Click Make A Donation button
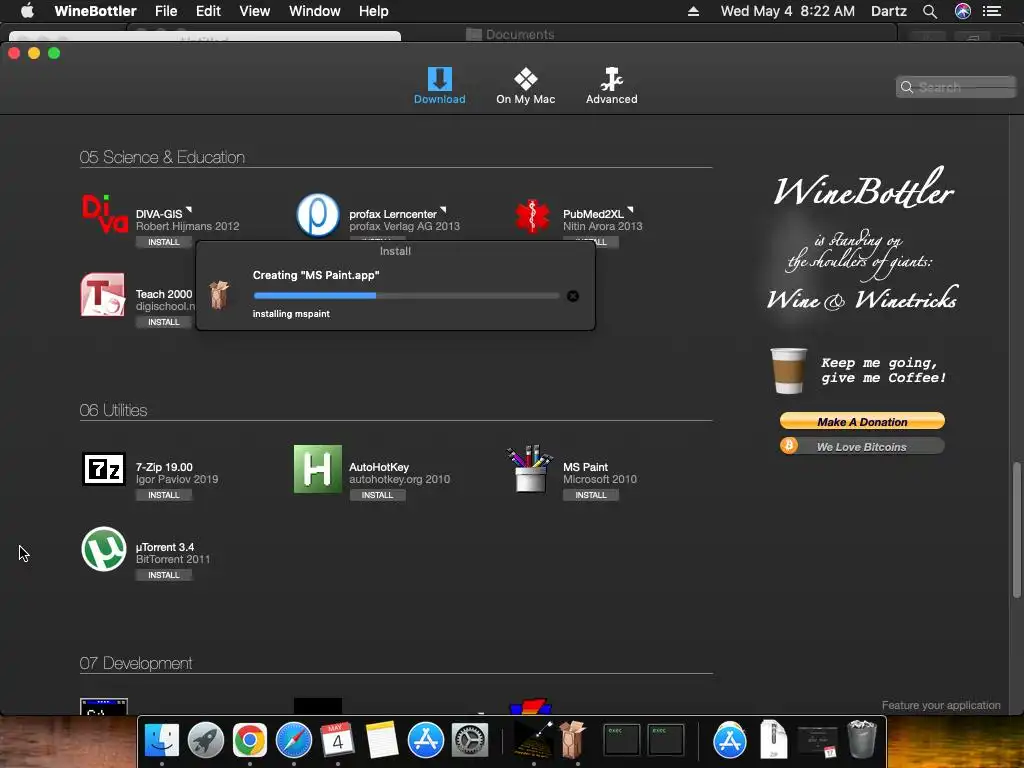Screen dimensions: 1024x768 862,421
